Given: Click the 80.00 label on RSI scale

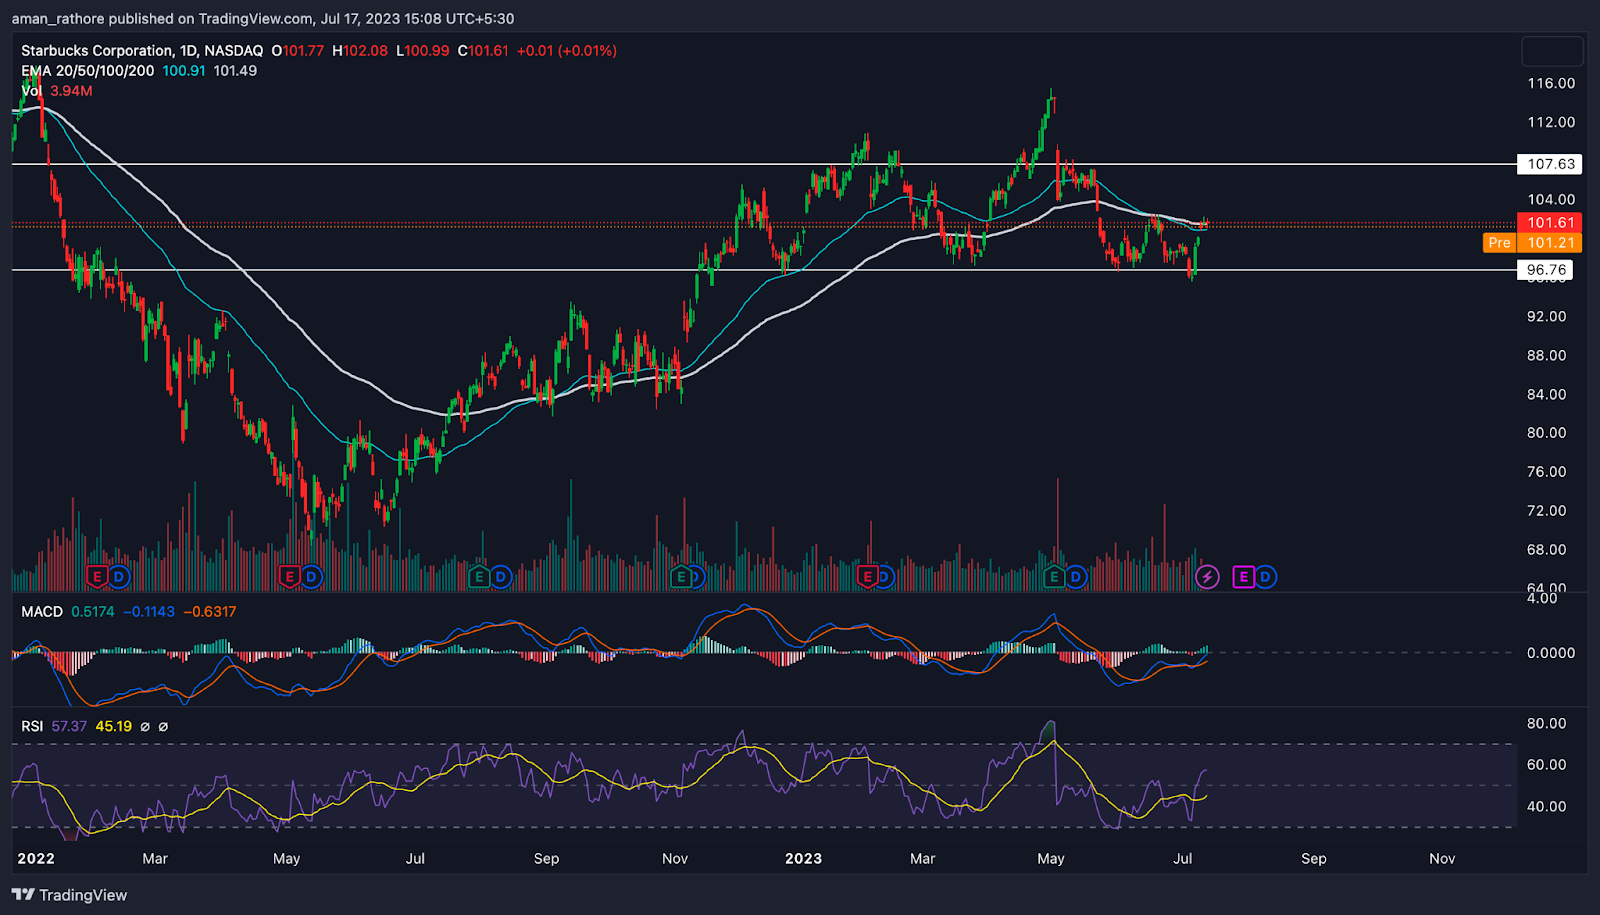Looking at the screenshot, I should coord(1546,723).
